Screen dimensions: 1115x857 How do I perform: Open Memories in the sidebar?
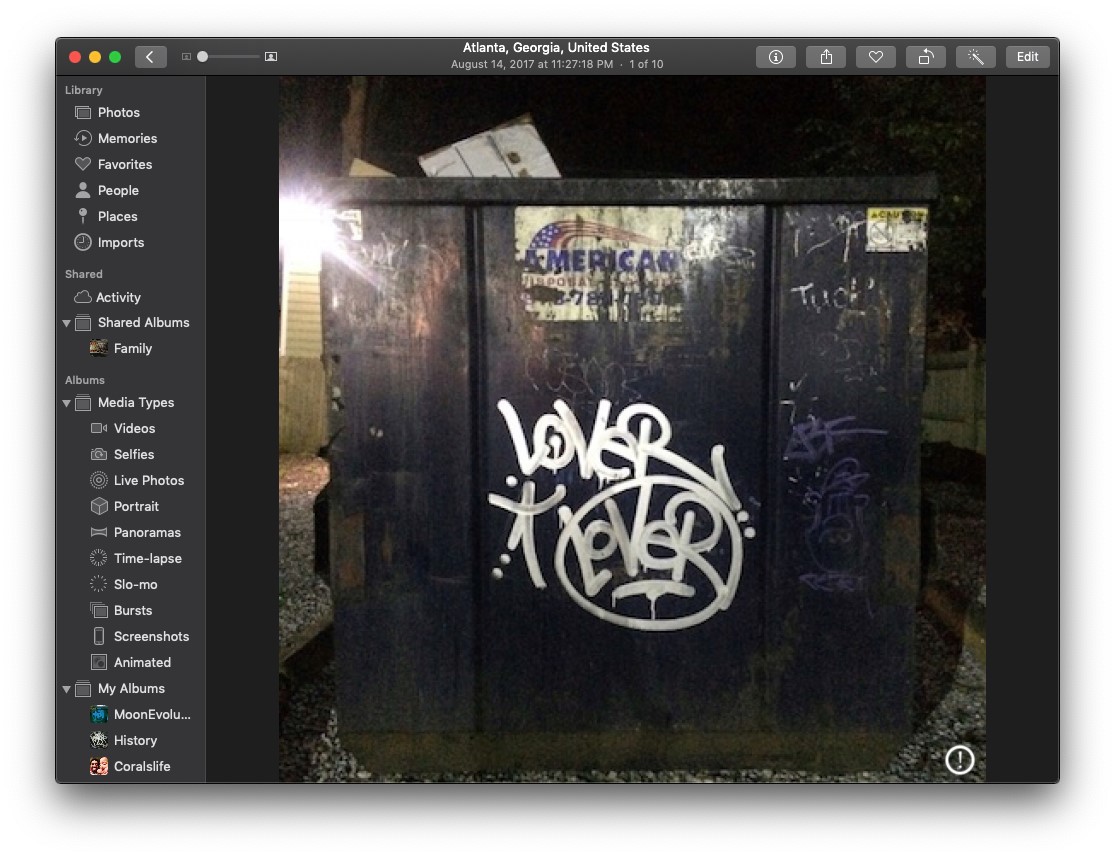pos(127,139)
